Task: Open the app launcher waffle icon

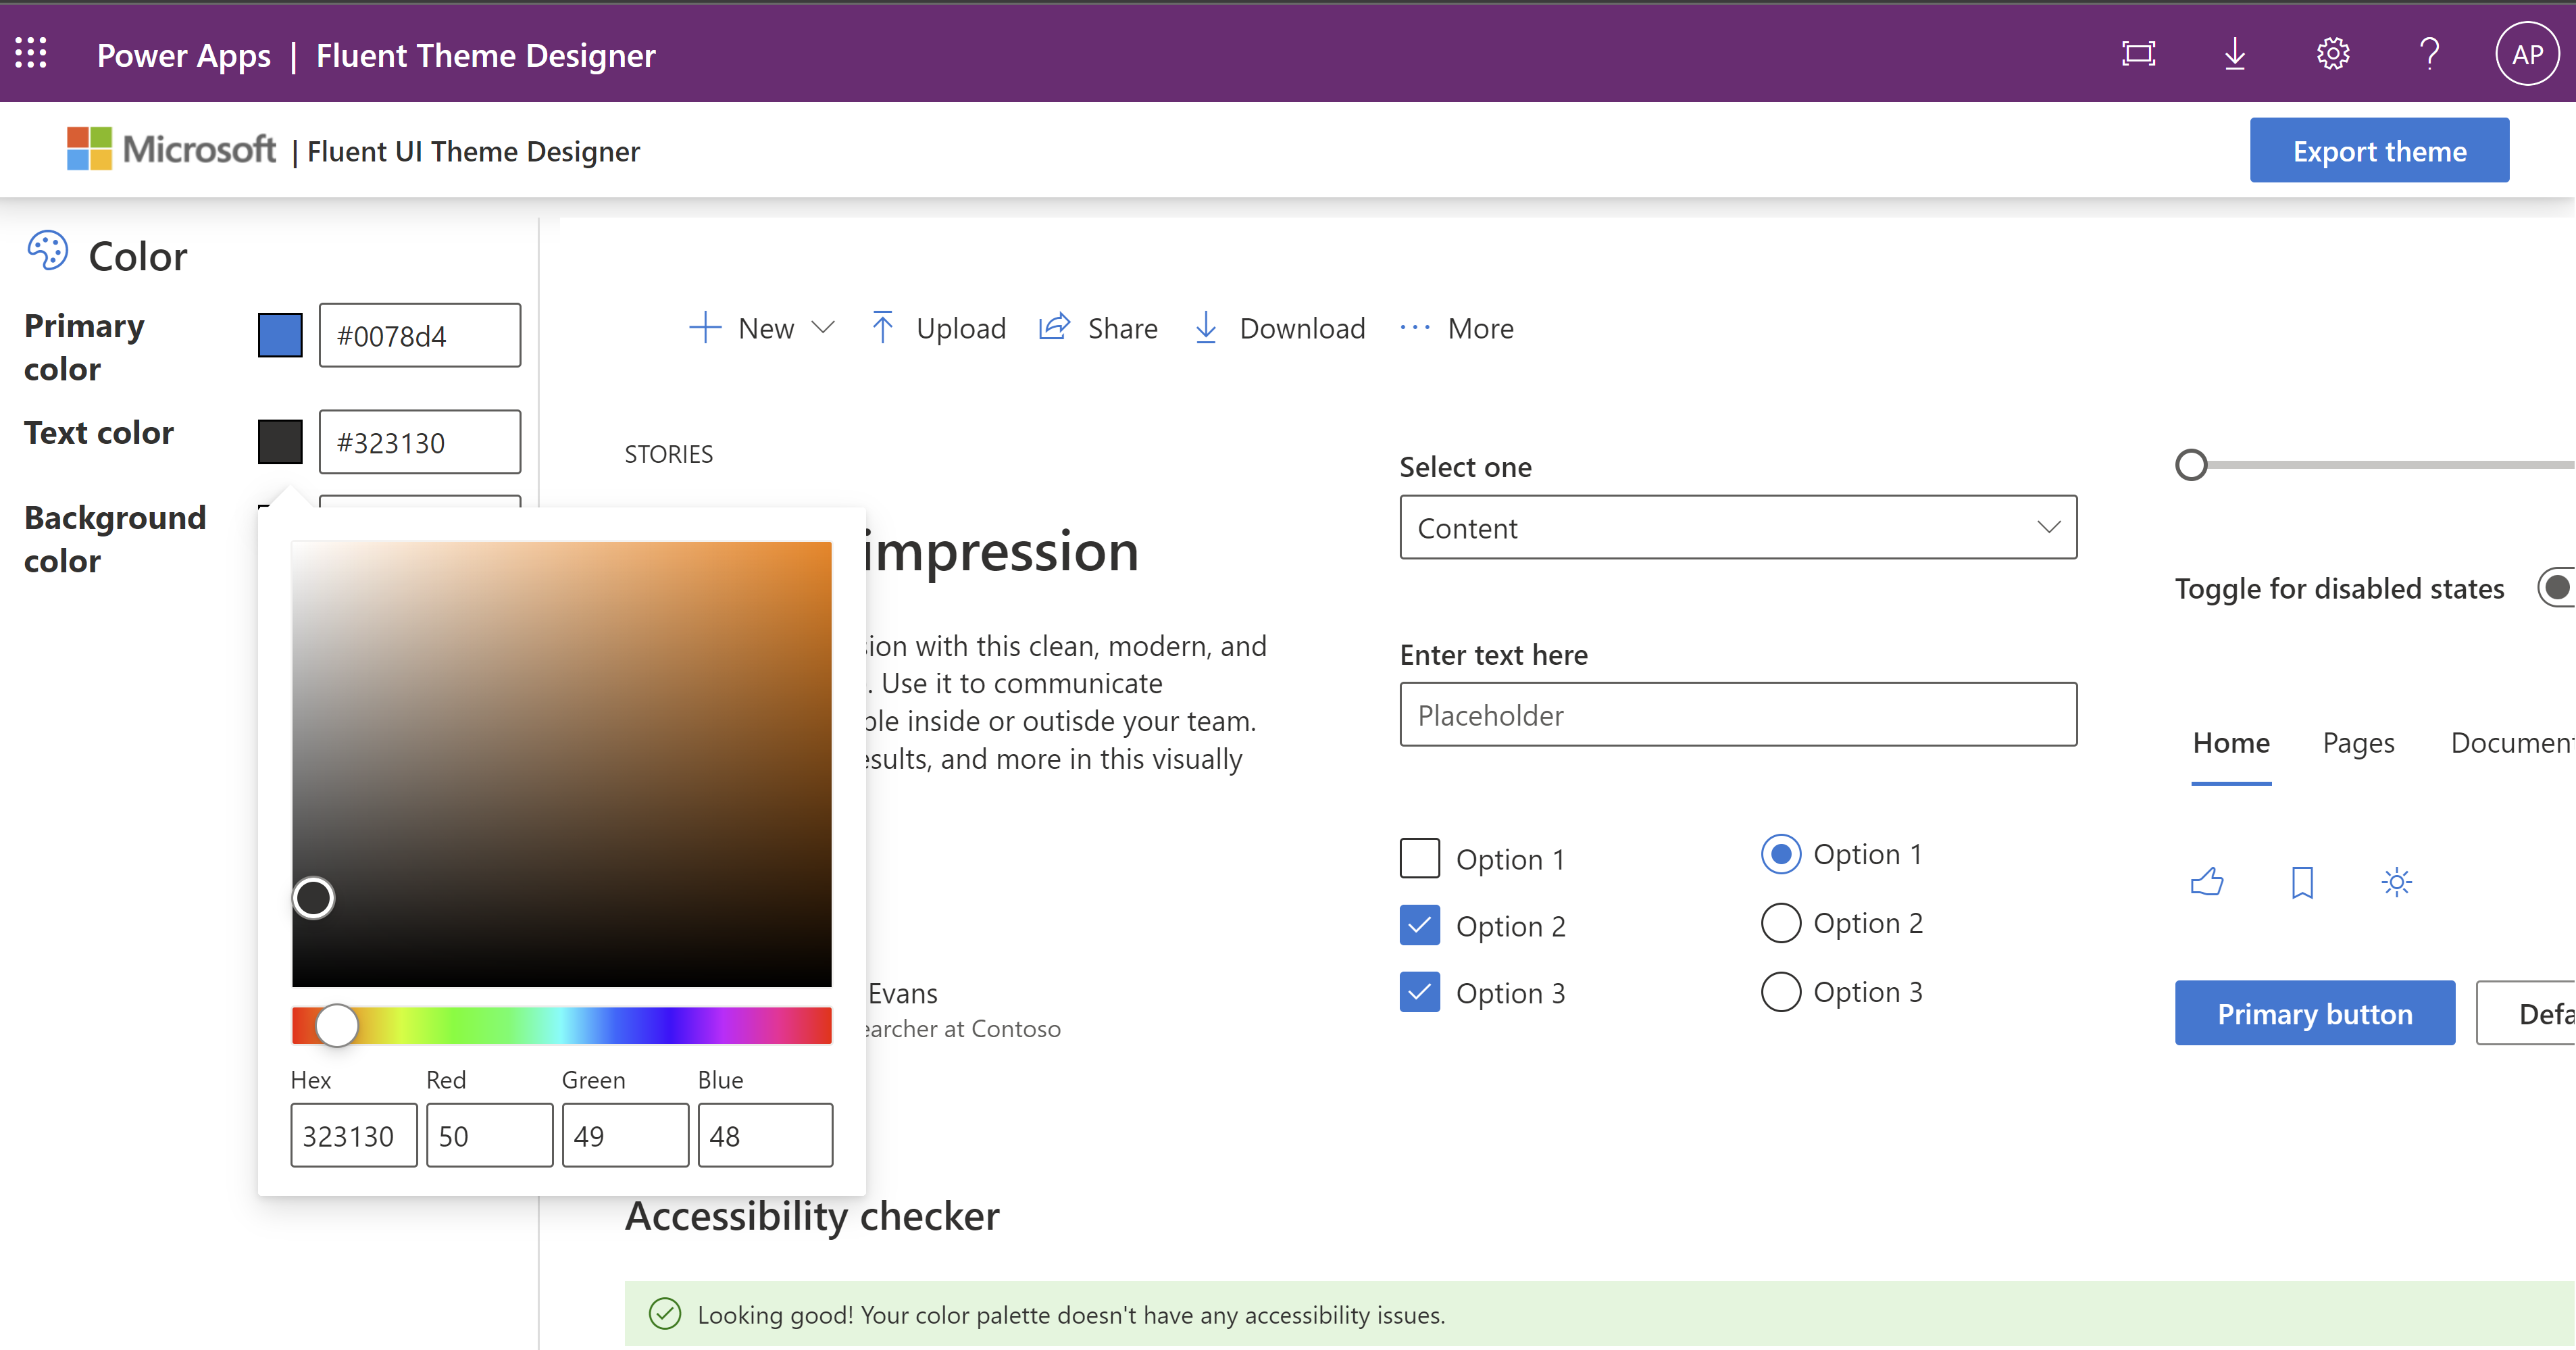Action: click(31, 53)
